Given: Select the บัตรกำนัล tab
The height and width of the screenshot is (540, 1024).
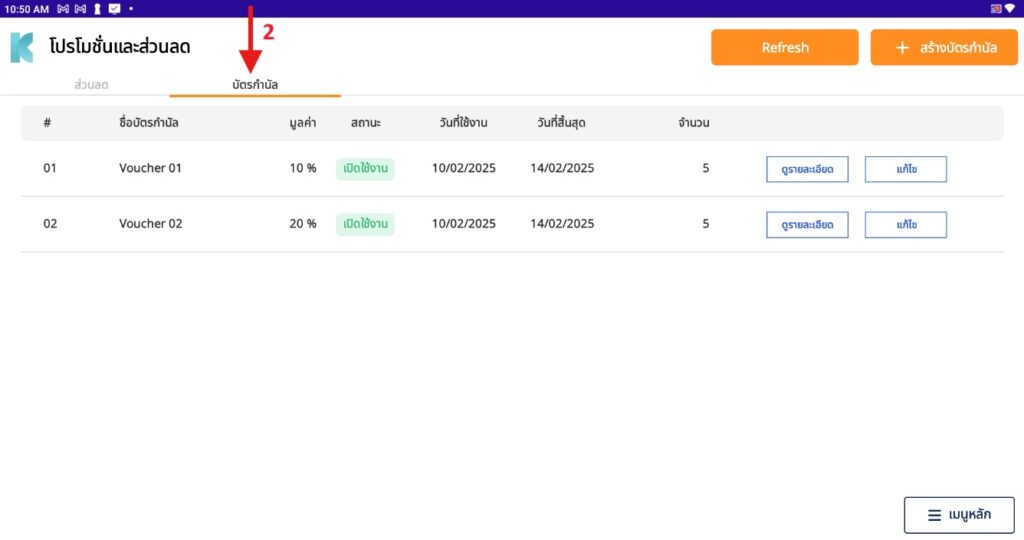Looking at the screenshot, I should pos(255,85).
